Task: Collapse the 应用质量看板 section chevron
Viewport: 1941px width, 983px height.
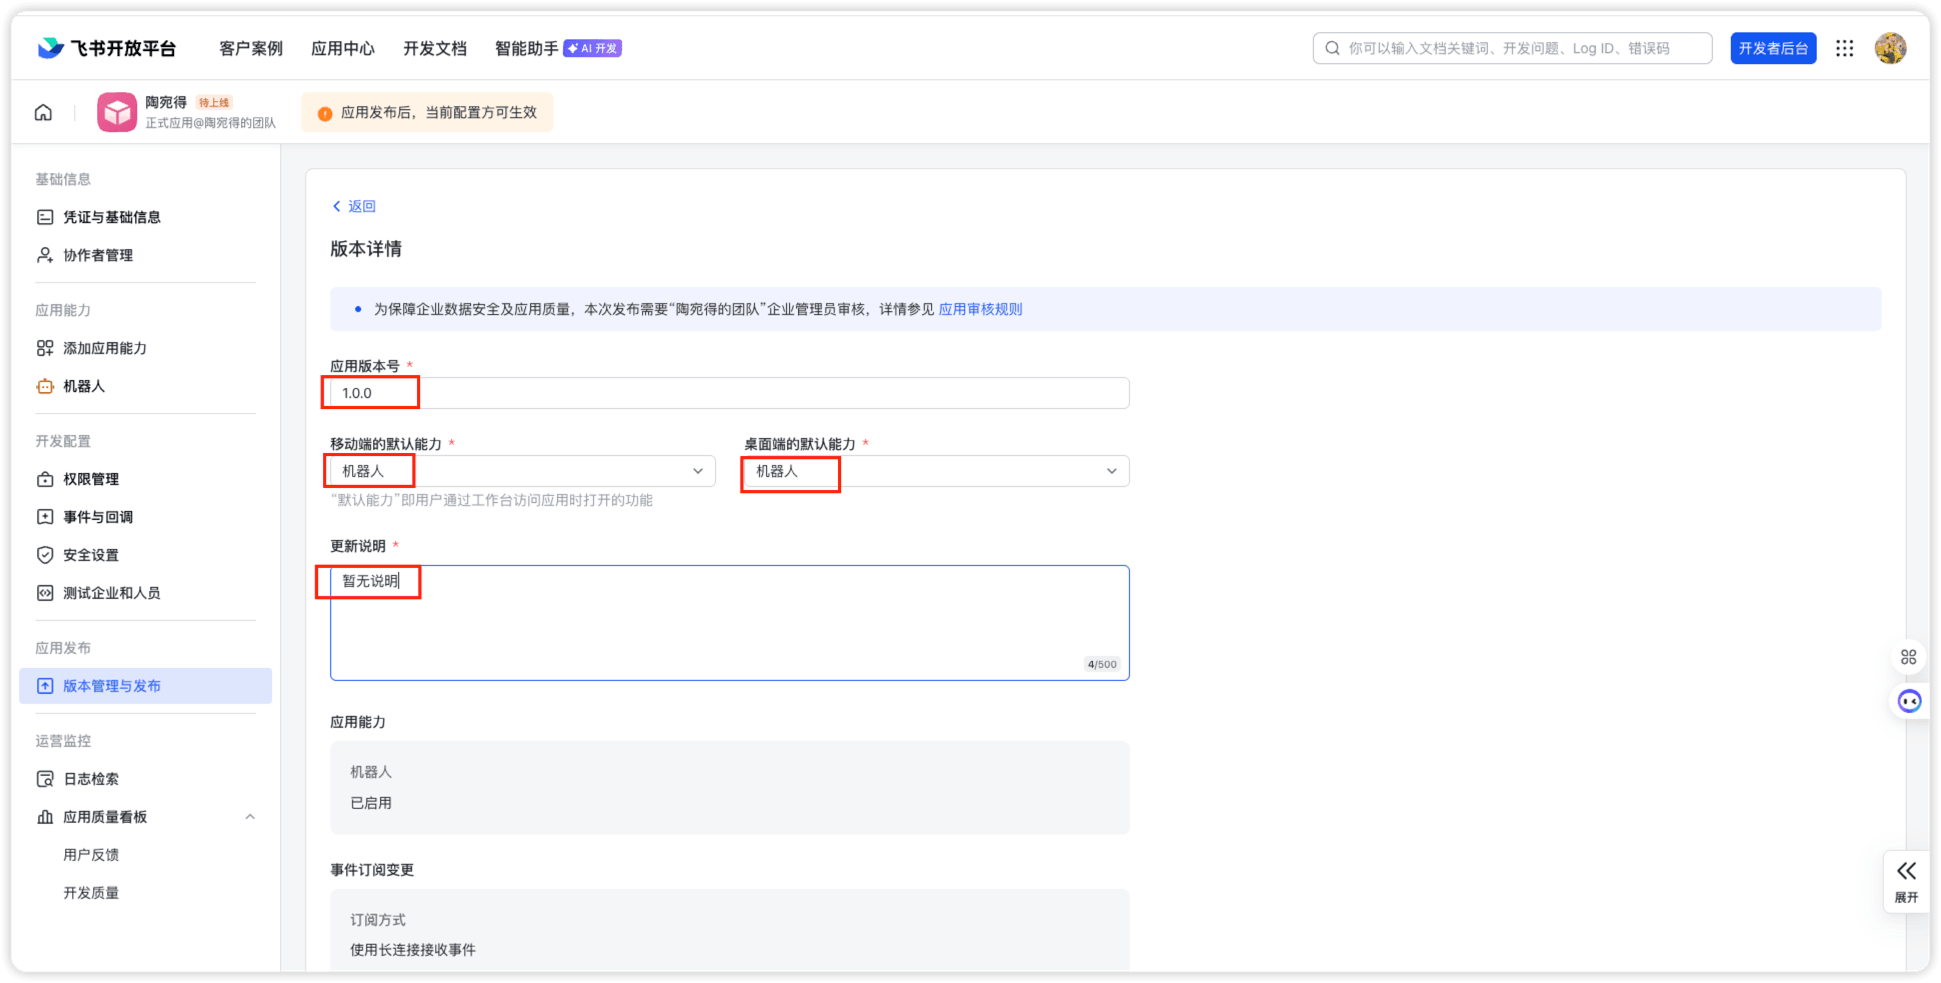Action: pyautogui.click(x=250, y=817)
